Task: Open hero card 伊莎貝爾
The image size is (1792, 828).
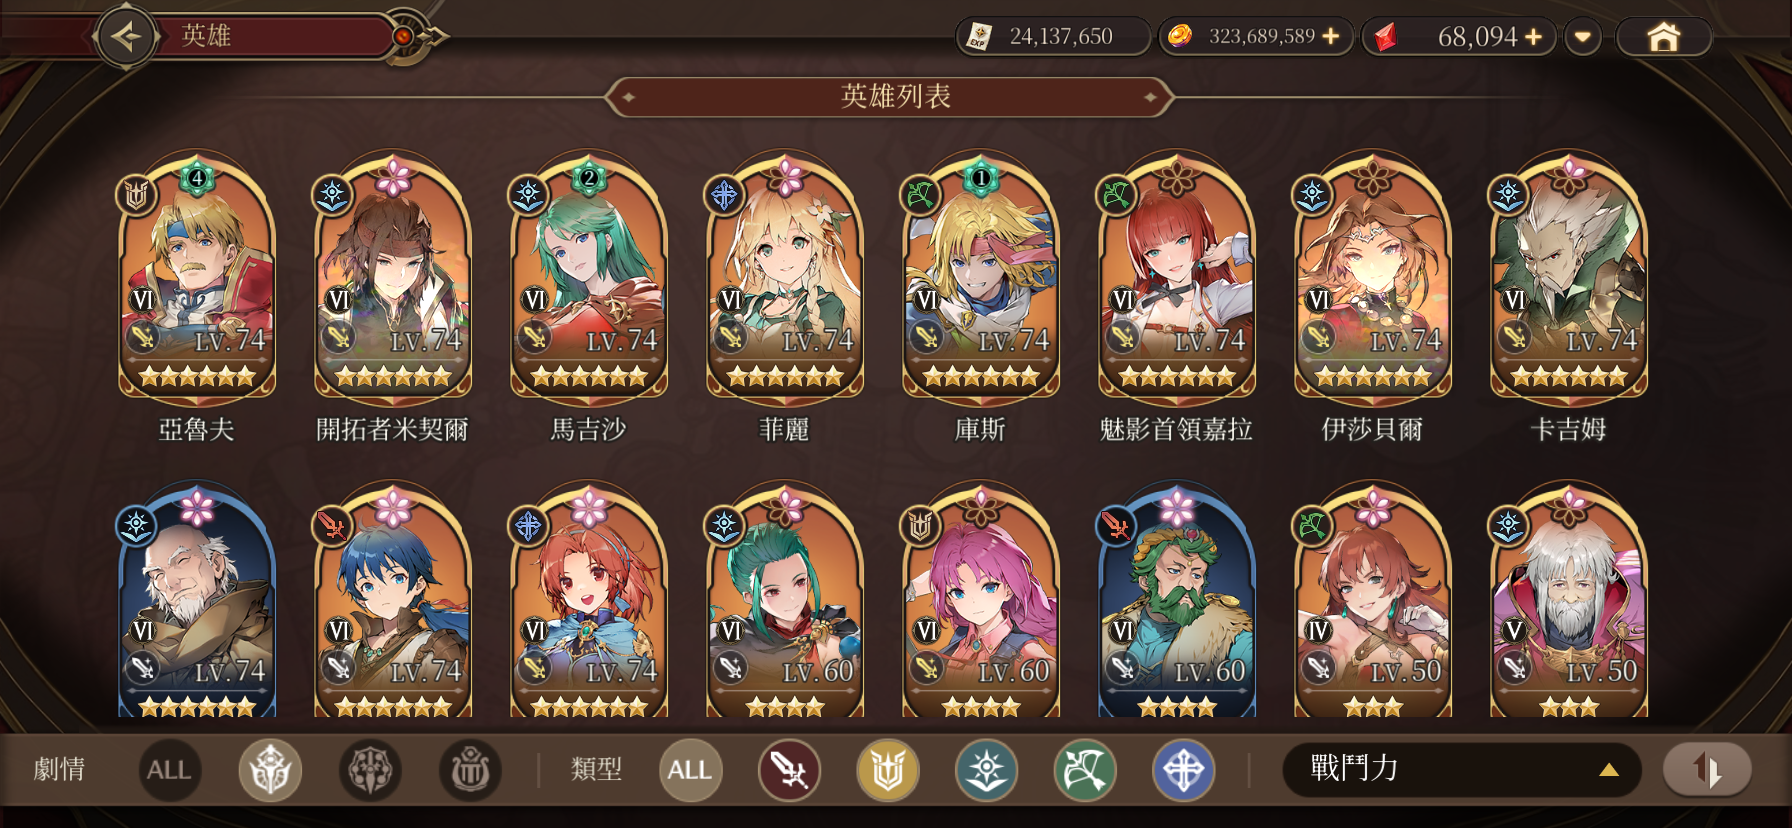Action: tap(1373, 275)
